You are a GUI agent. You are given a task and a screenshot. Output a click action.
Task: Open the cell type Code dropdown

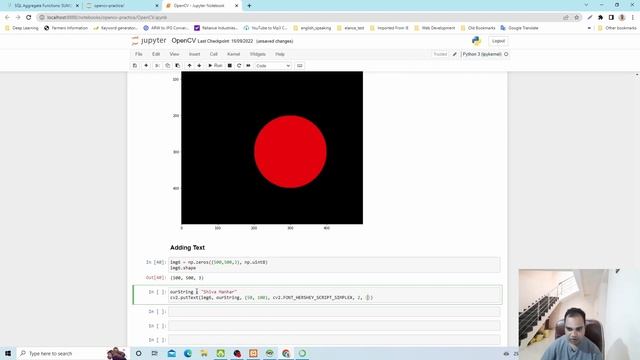(273, 66)
